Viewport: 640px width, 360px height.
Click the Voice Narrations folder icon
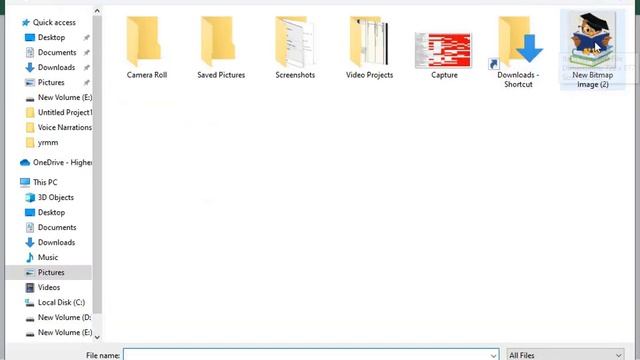tap(30, 127)
